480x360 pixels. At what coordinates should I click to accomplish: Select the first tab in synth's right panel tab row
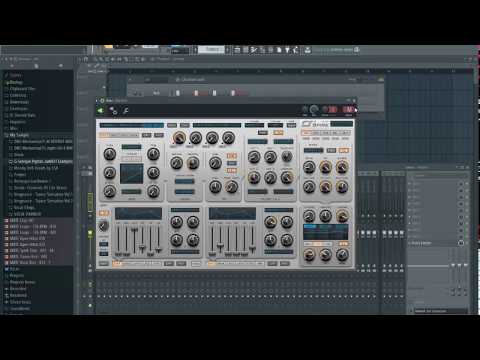click(306, 133)
